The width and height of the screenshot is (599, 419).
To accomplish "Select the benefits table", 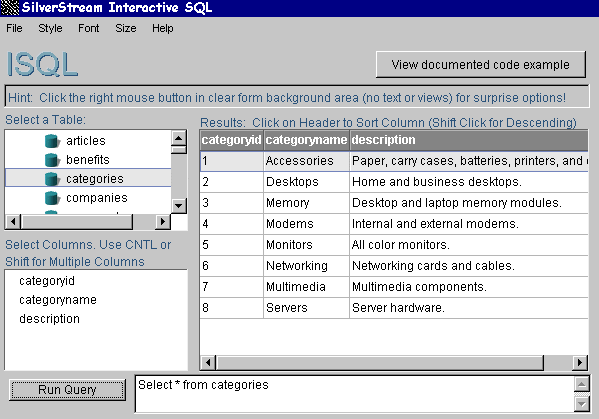I will tap(88, 160).
